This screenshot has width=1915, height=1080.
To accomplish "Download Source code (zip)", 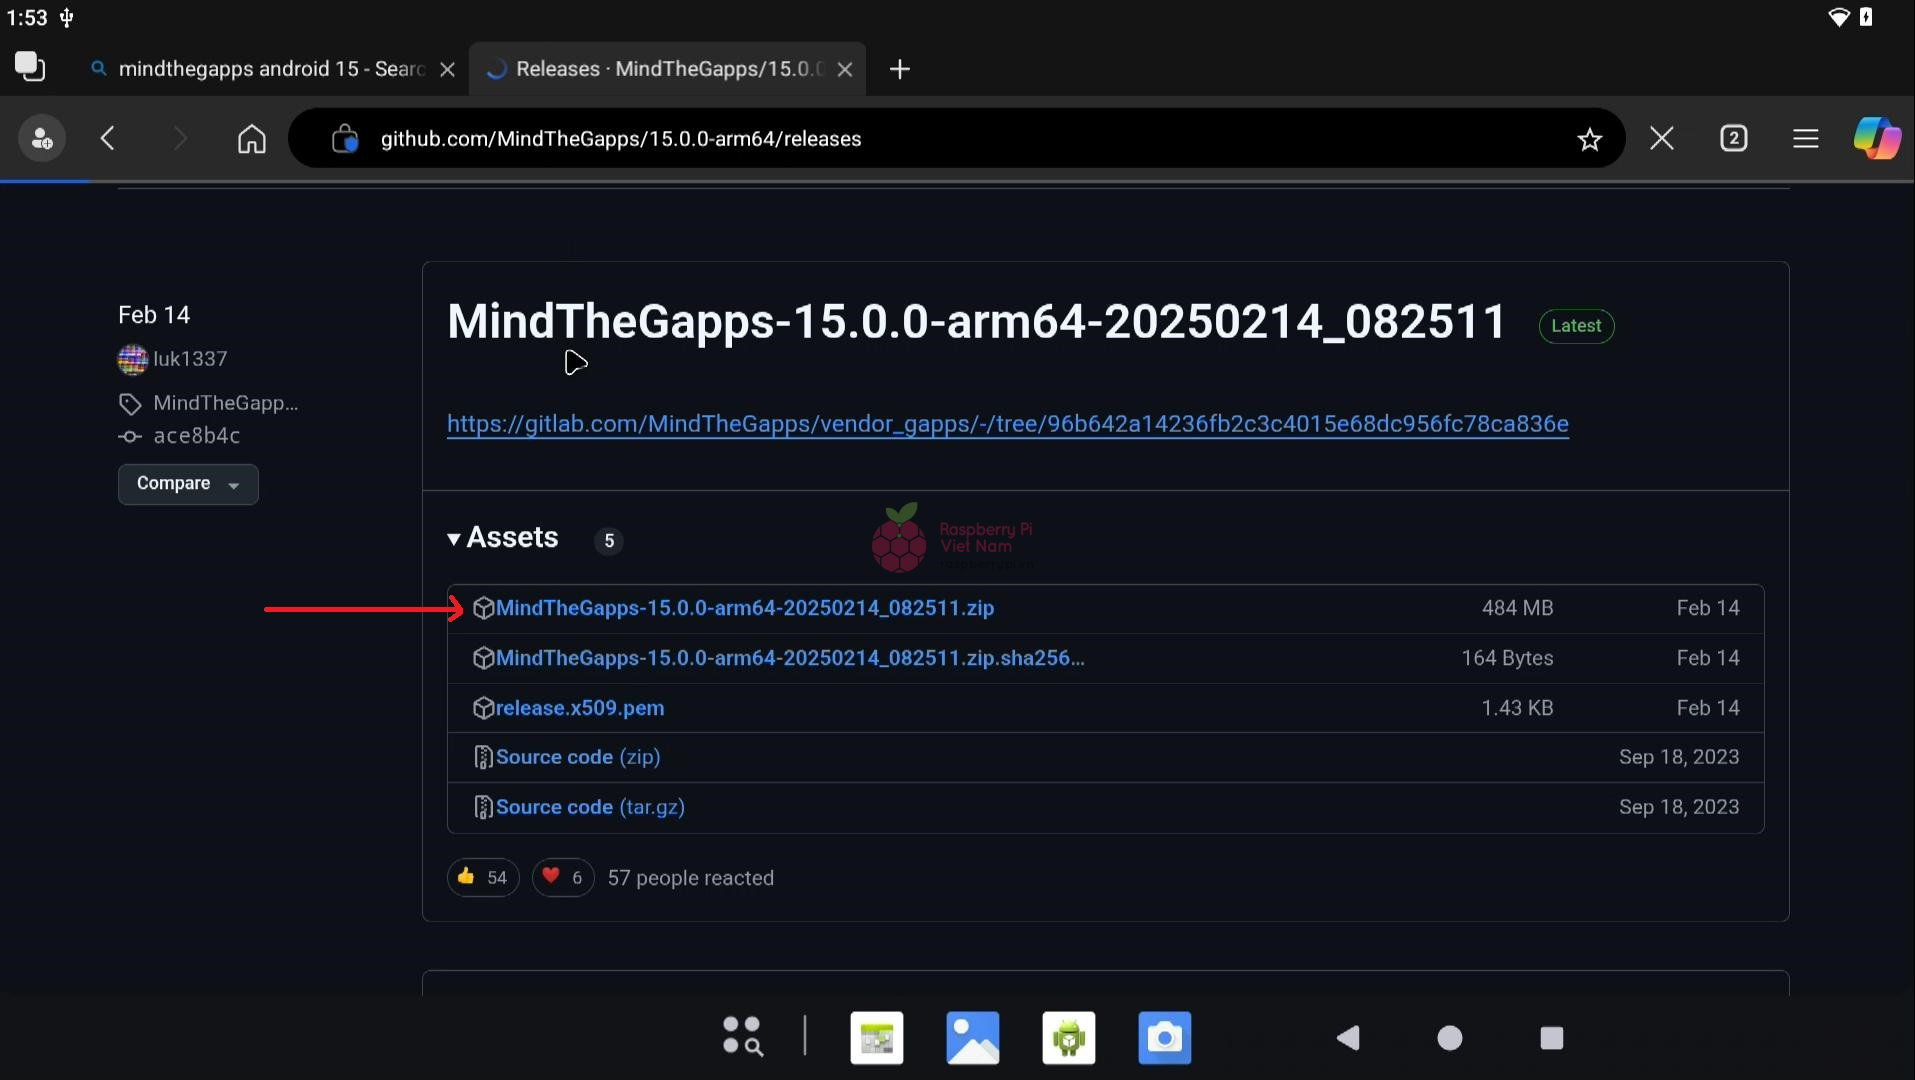I will coord(578,757).
